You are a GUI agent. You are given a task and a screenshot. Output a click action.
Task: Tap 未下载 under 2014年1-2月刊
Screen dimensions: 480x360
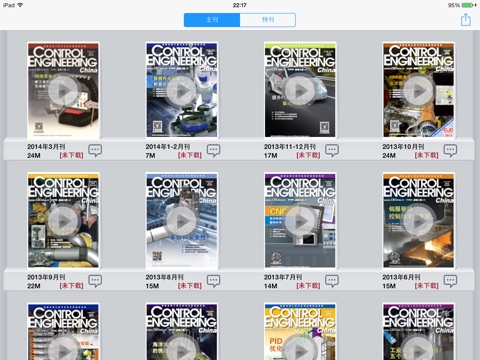tap(190, 155)
